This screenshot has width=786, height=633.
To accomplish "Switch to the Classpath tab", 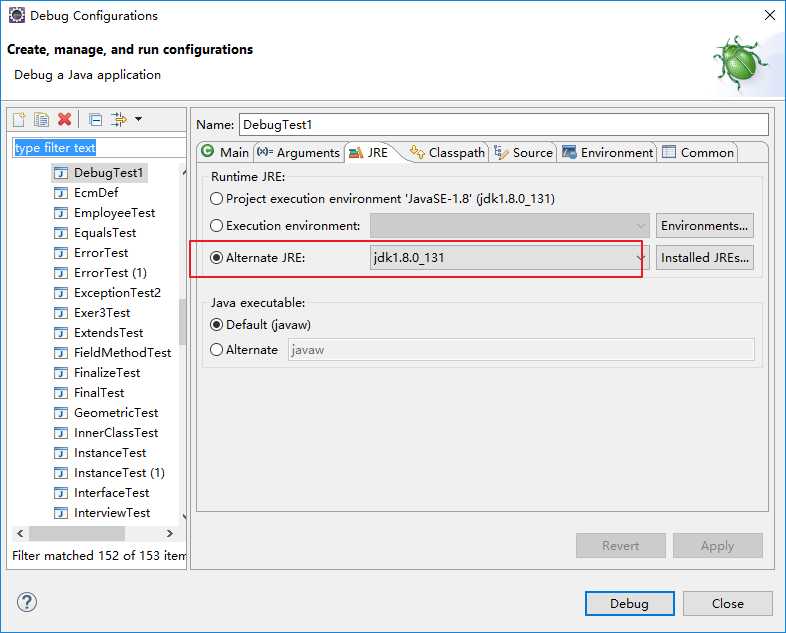I will coord(447,152).
